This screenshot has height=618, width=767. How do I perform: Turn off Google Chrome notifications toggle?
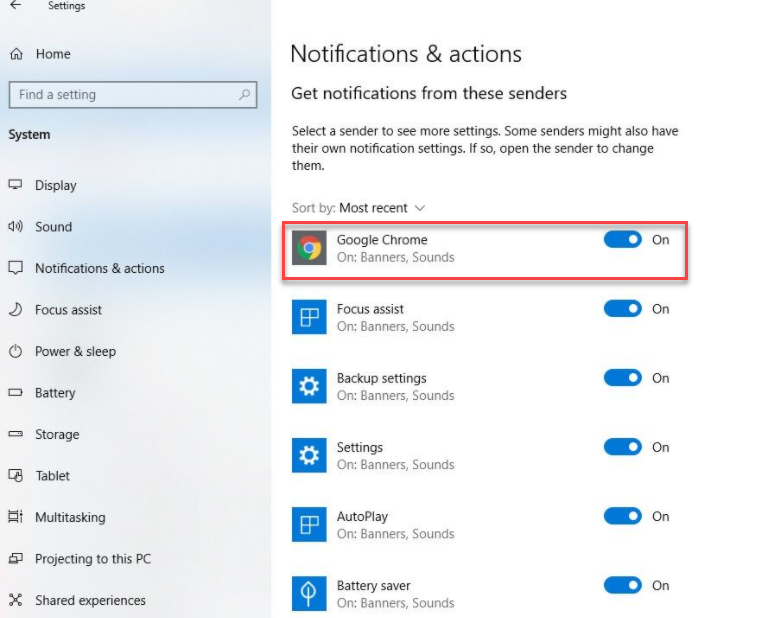pos(623,240)
